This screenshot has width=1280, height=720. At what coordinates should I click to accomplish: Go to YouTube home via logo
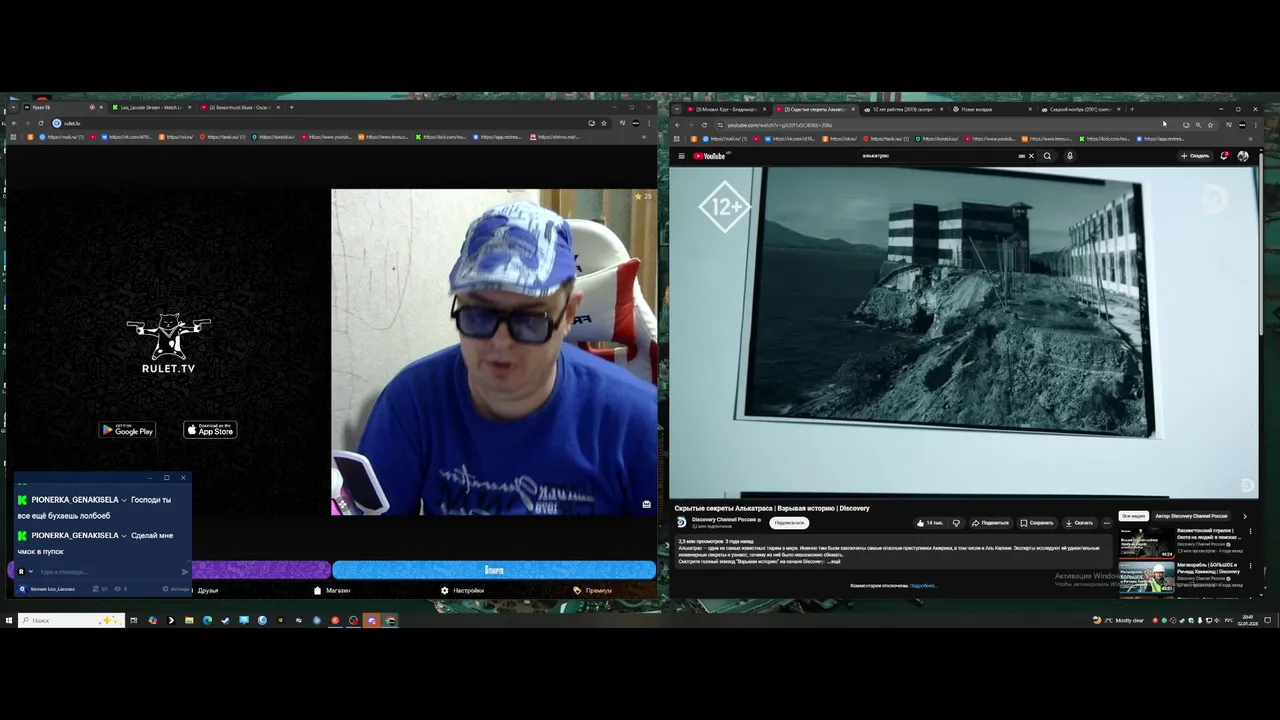(710, 156)
